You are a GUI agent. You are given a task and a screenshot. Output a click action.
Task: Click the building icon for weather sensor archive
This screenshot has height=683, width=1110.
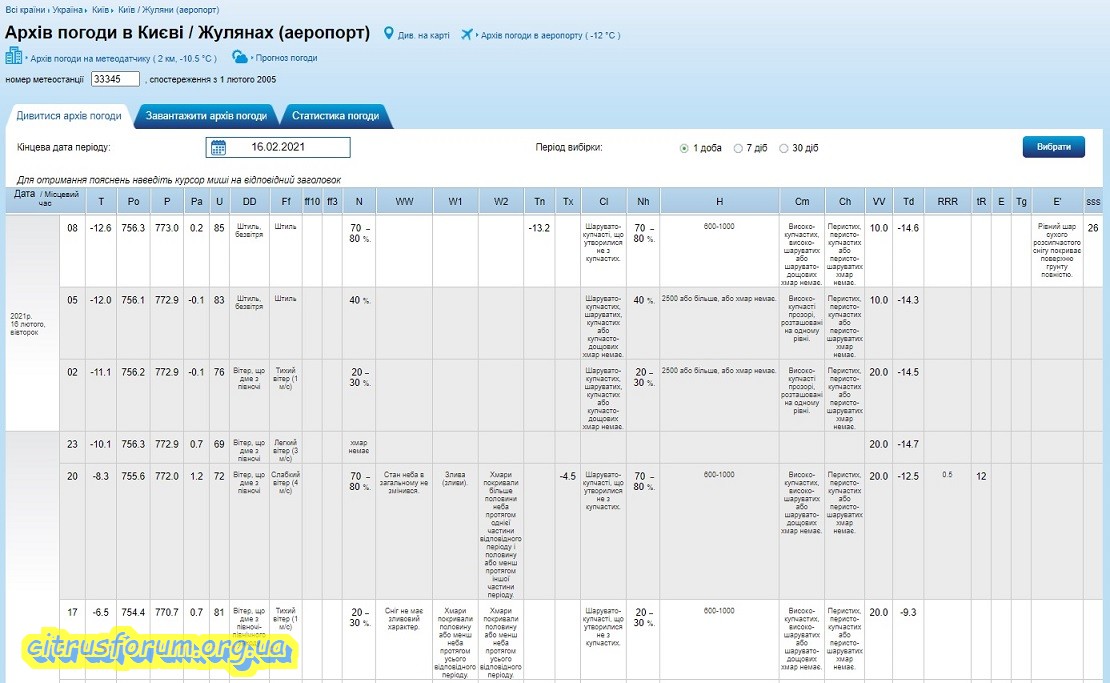[x=14, y=57]
